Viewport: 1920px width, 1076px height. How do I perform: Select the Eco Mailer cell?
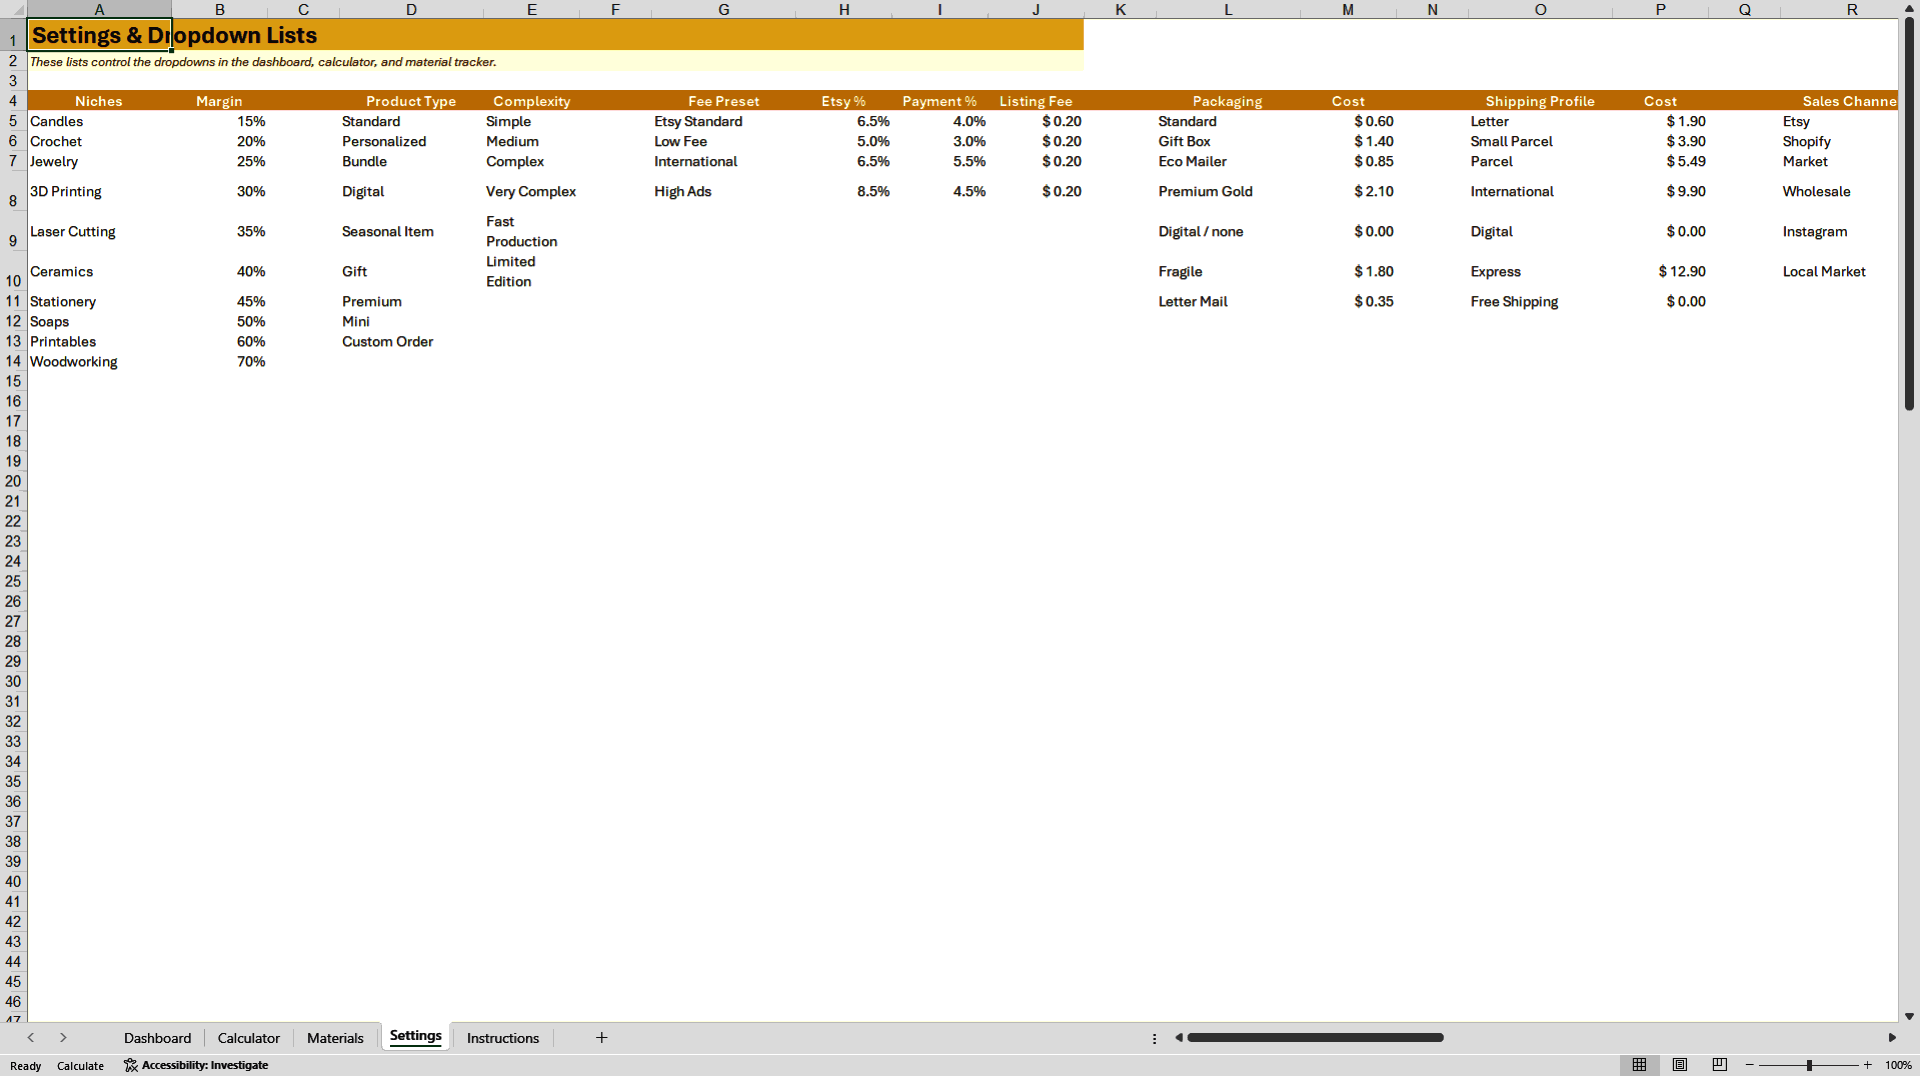click(1228, 161)
